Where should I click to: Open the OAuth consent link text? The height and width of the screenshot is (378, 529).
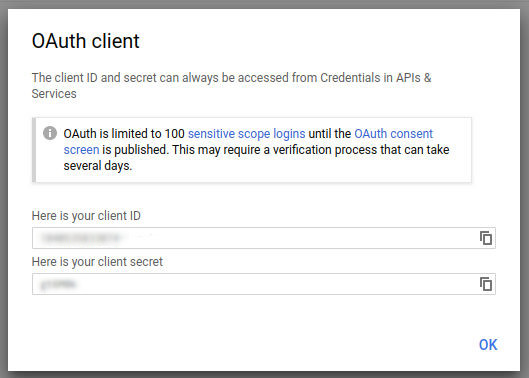tap(393, 134)
